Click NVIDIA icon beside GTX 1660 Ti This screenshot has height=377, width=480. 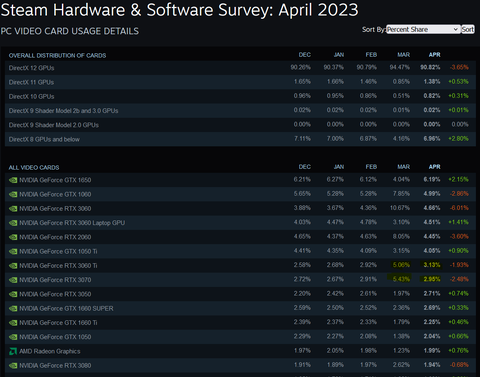pos(13,323)
